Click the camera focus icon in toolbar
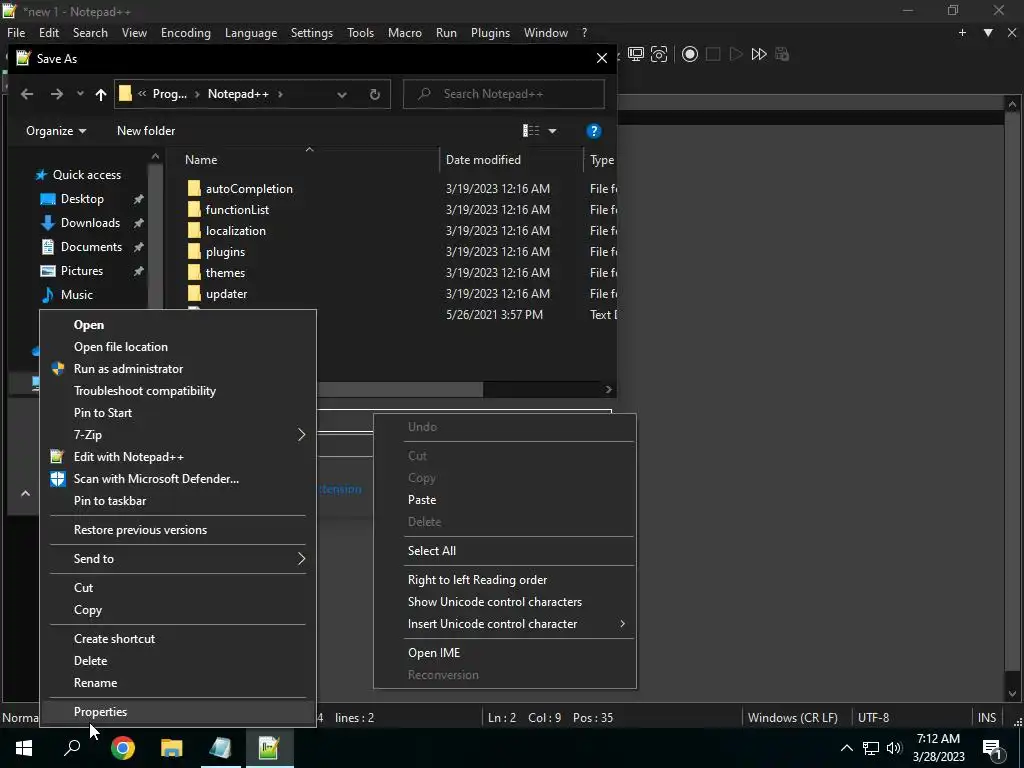 [659, 54]
